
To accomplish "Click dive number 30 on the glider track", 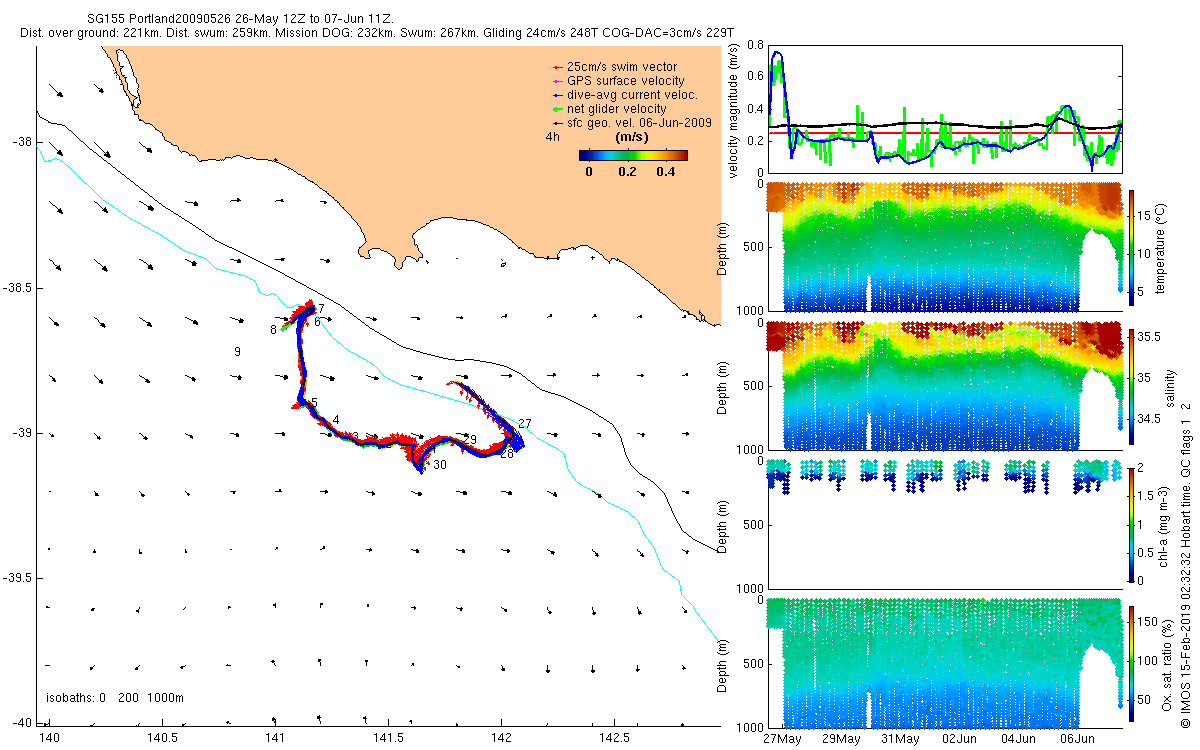I will tap(440, 465).
